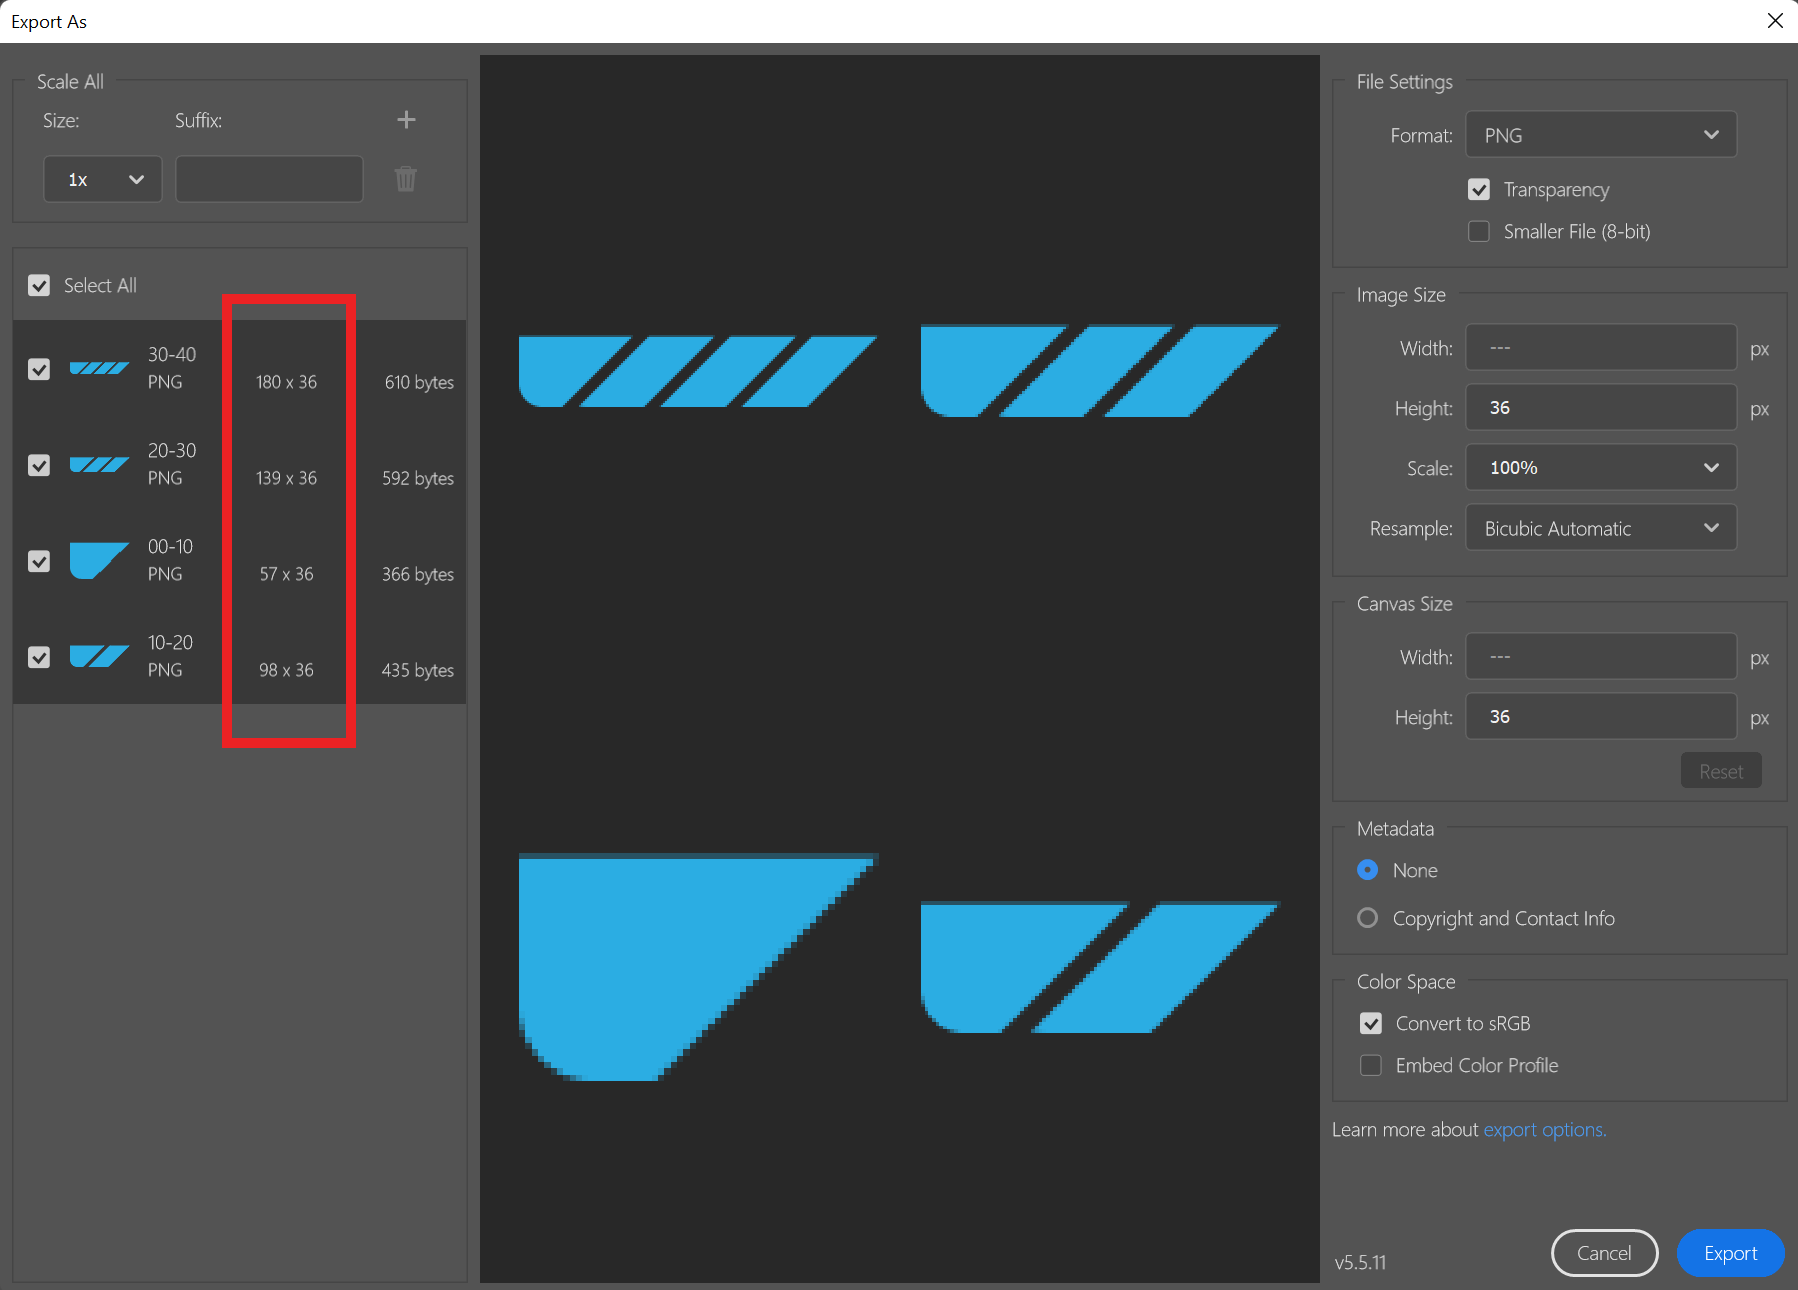1798x1290 pixels.
Task: Click the 10-20 preview image in canvas
Action: 1099,967
